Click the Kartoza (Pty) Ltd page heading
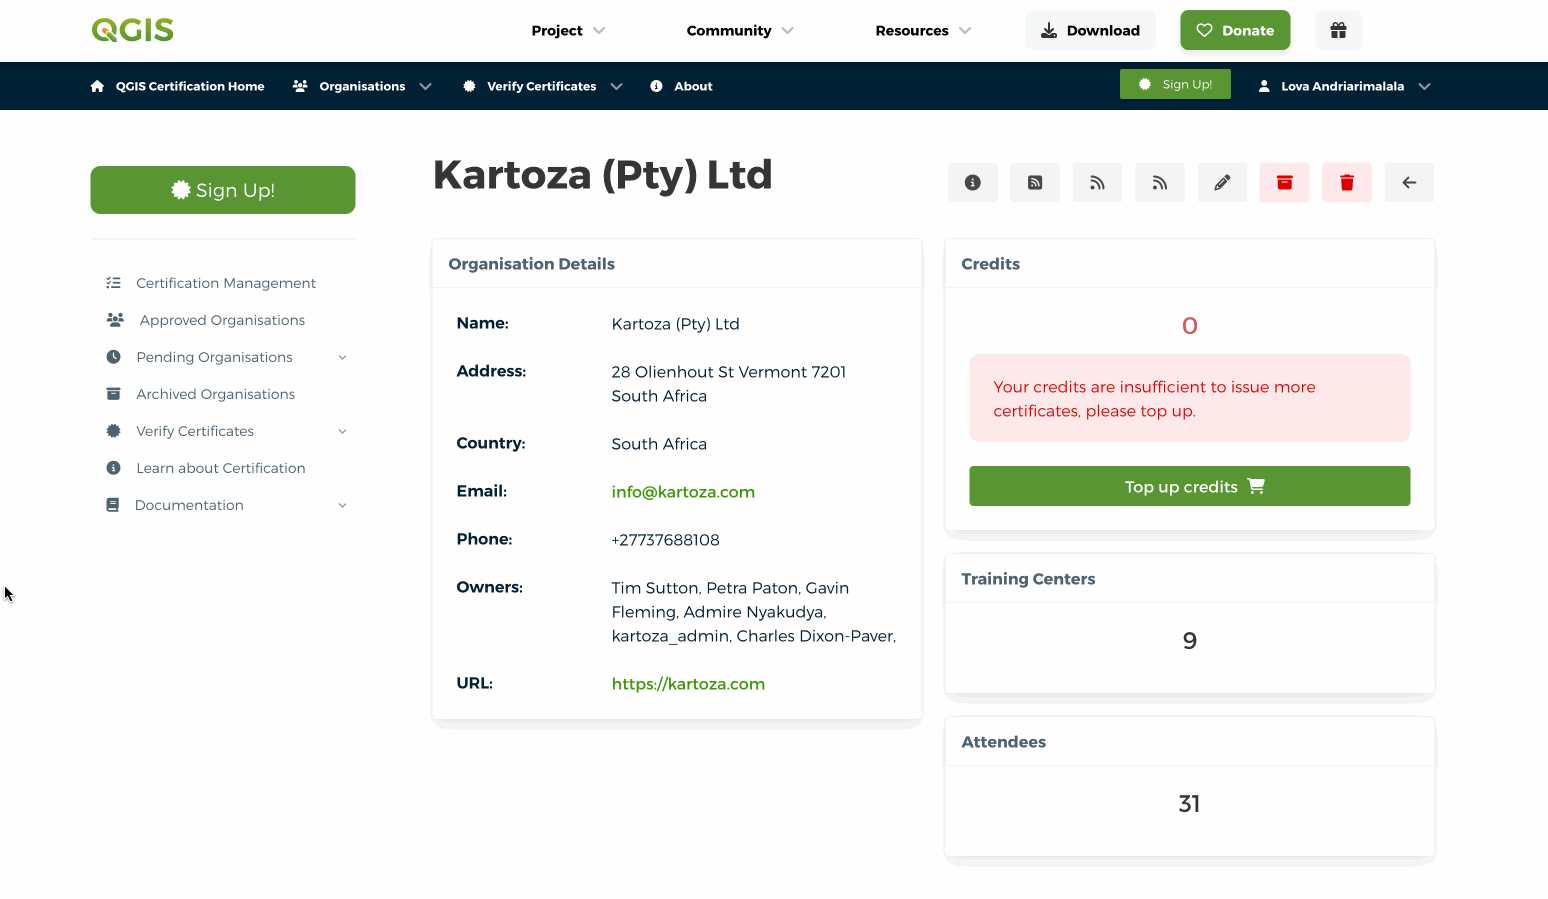Viewport: 1548px width, 899px height. click(x=603, y=175)
